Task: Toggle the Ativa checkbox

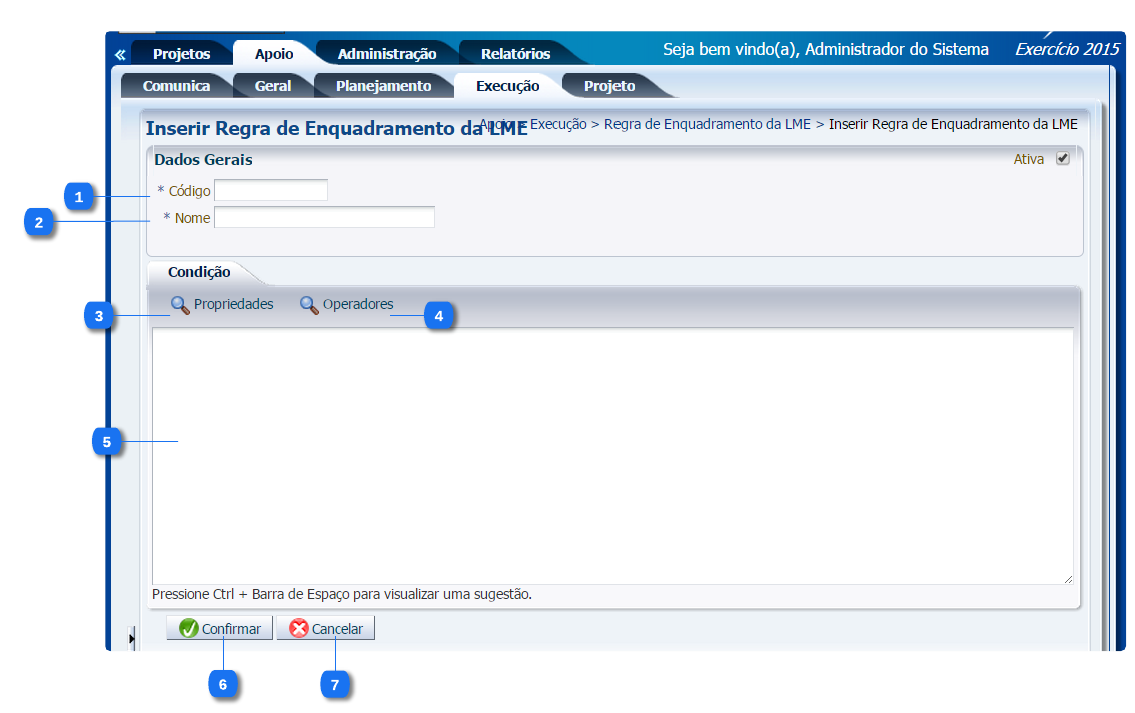Action: click(1062, 159)
